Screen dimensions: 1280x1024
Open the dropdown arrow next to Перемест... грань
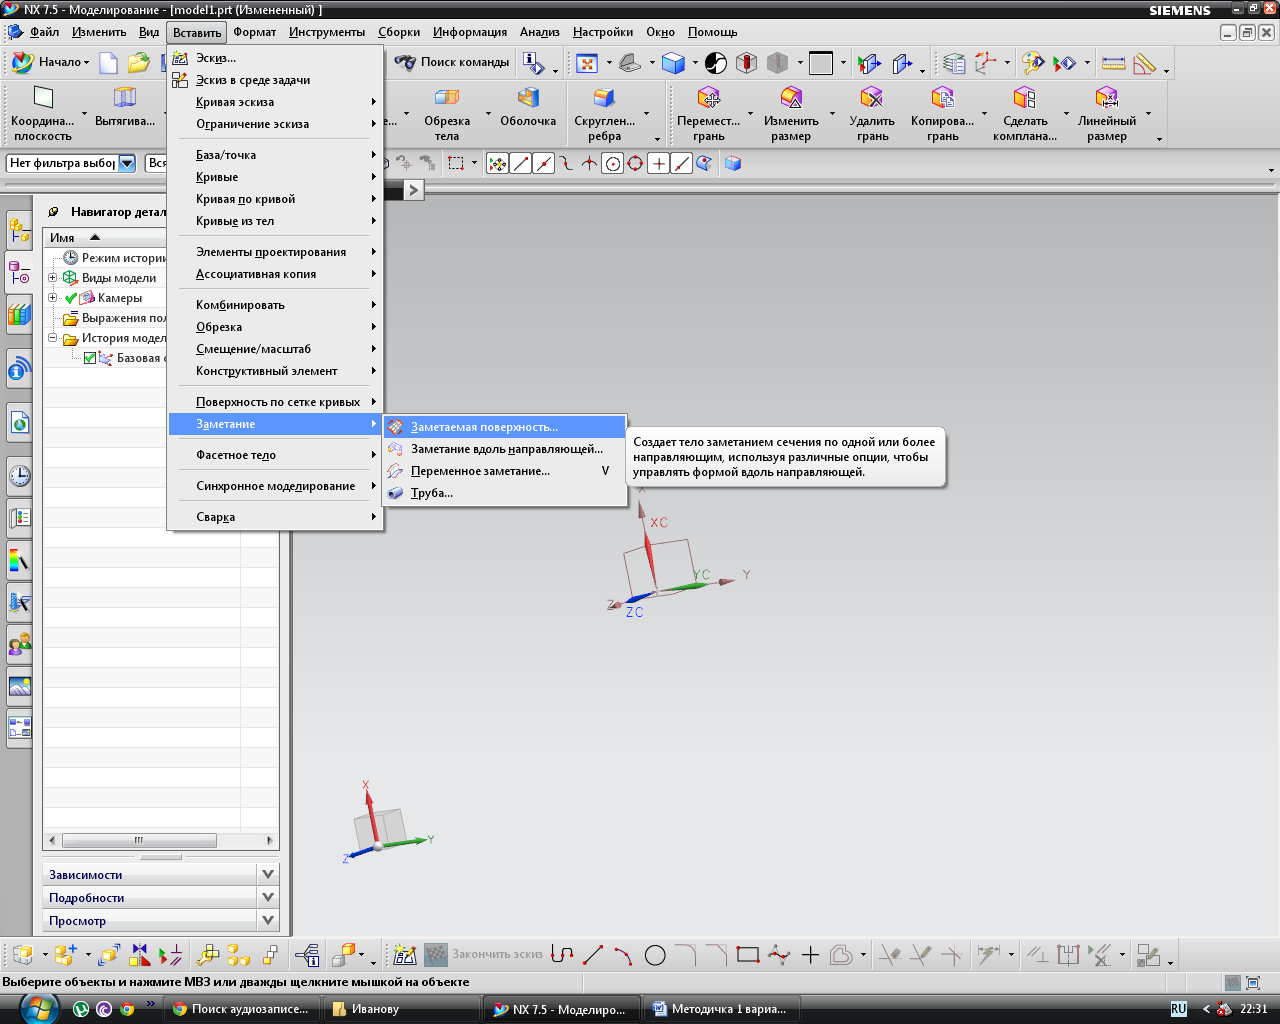751,114
